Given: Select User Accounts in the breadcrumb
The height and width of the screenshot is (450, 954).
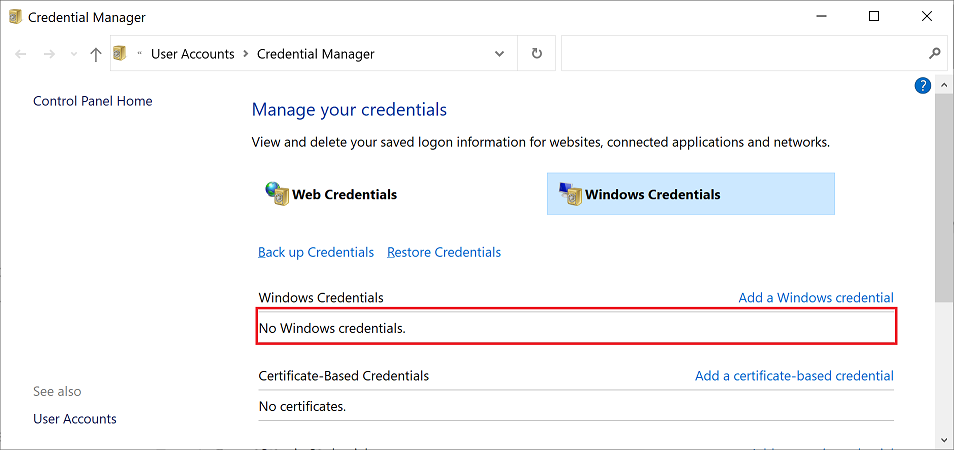Looking at the screenshot, I should click(x=192, y=54).
